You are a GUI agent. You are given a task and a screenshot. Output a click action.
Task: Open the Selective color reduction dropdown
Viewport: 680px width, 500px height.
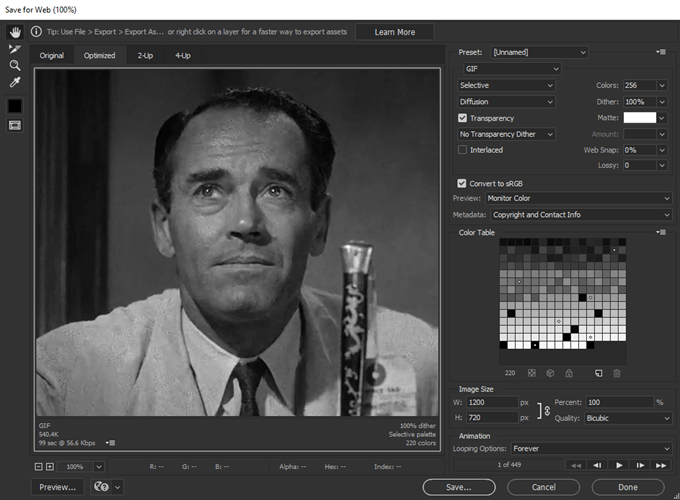(506, 85)
